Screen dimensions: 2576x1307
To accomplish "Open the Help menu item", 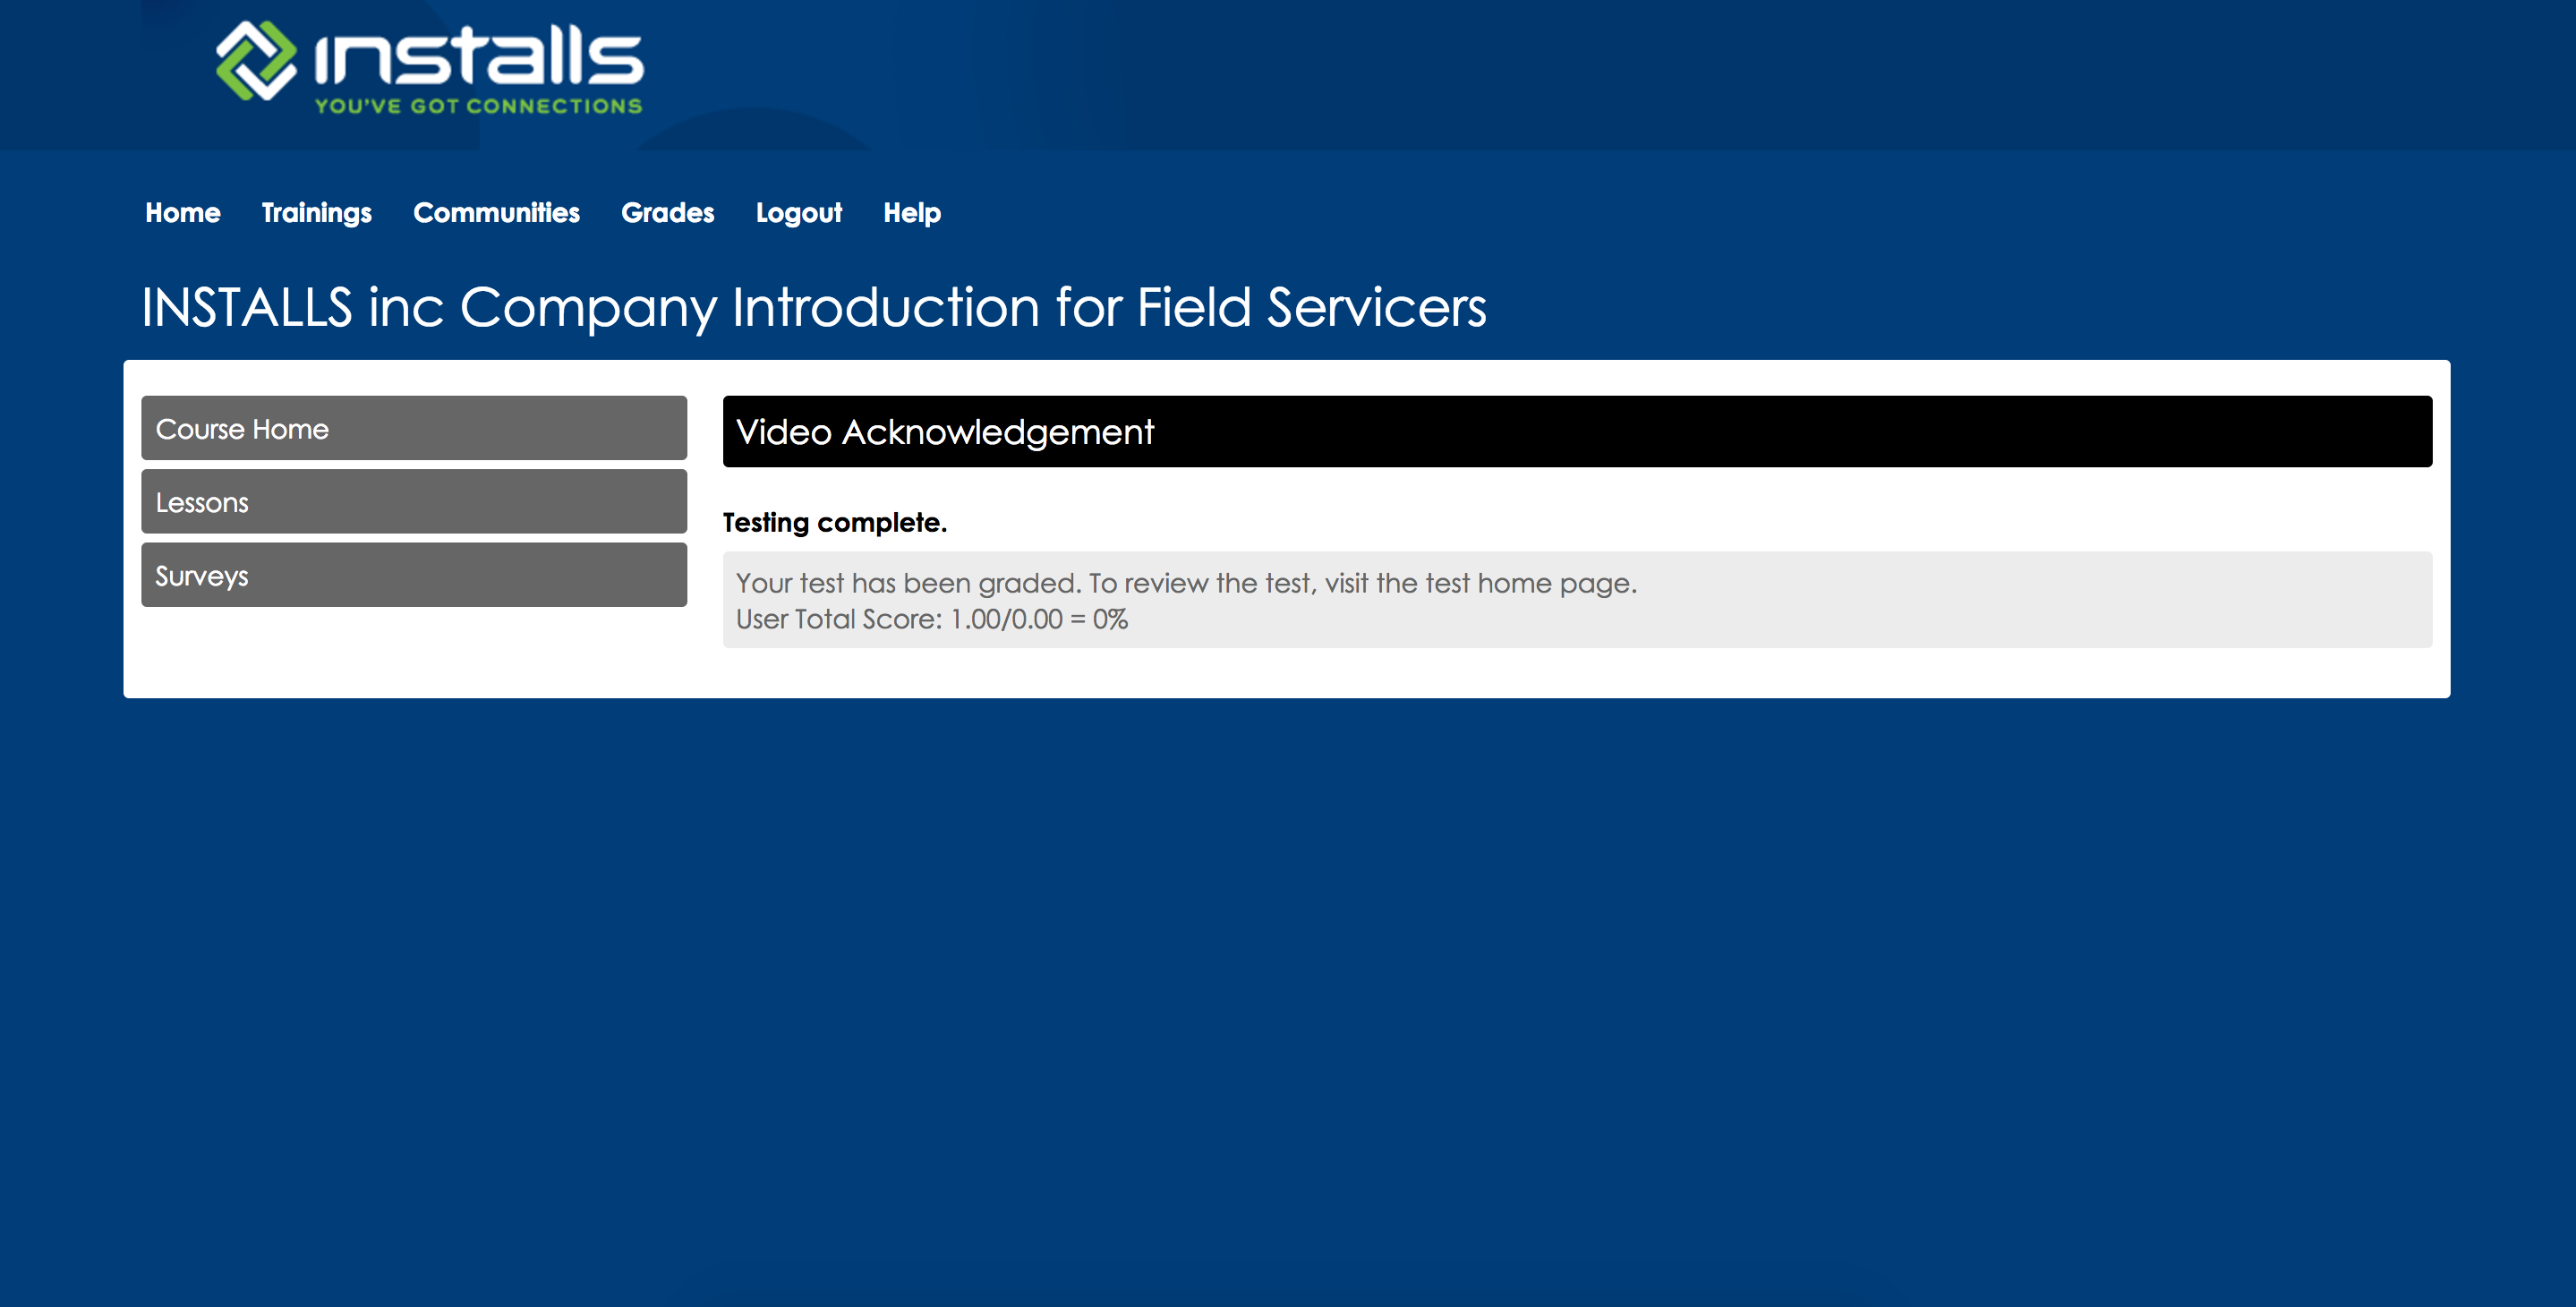I will point(911,213).
